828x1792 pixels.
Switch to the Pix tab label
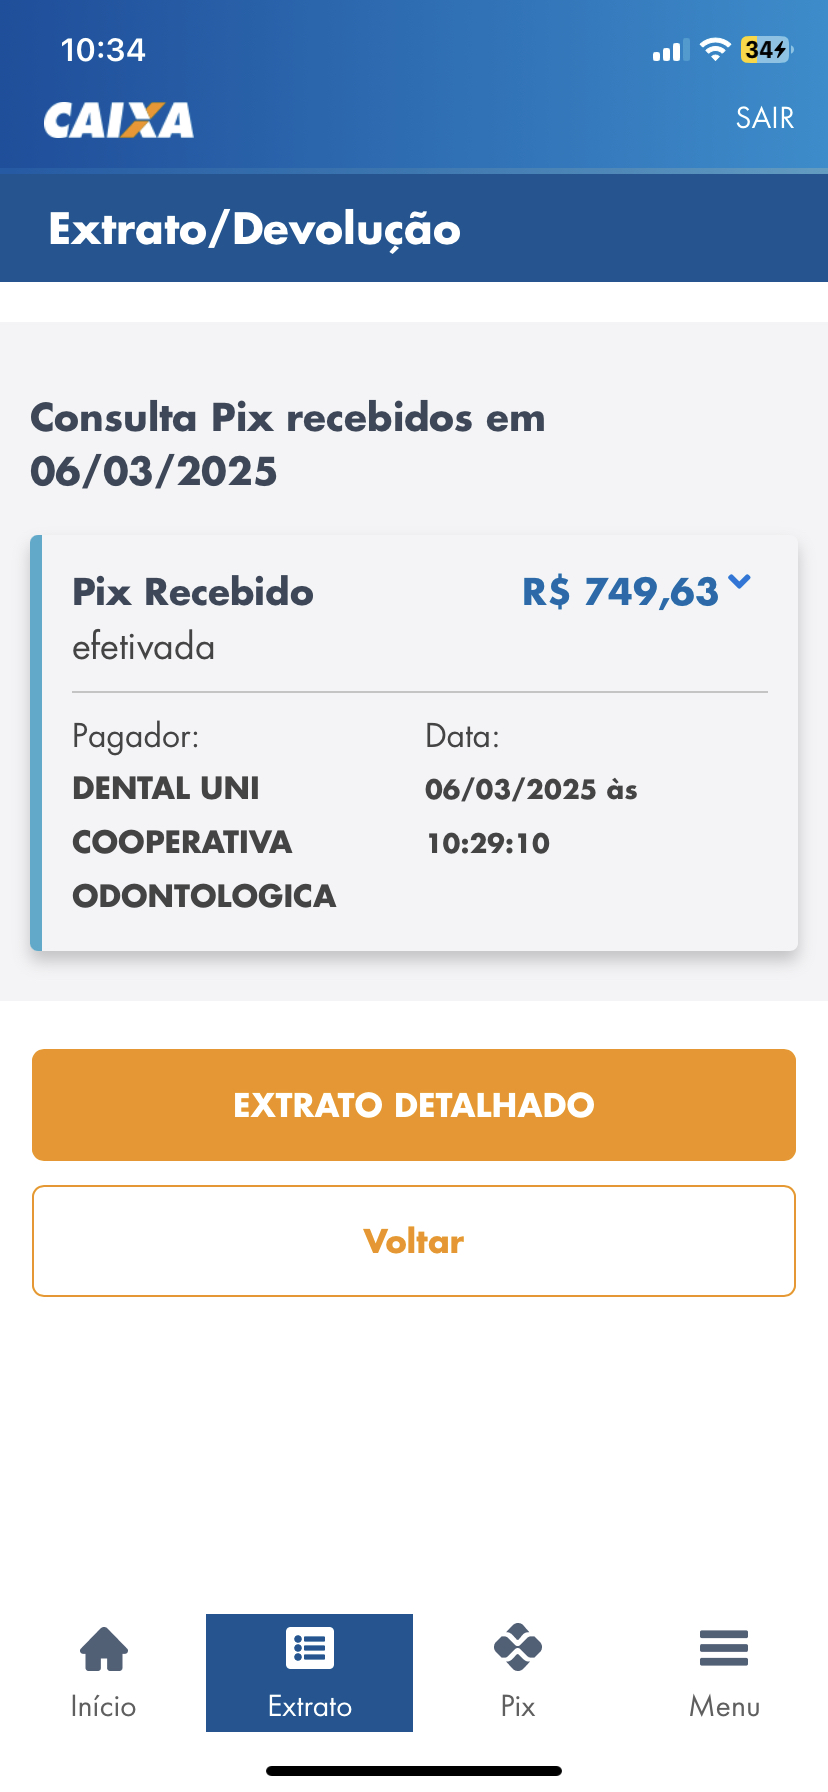(518, 1706)
